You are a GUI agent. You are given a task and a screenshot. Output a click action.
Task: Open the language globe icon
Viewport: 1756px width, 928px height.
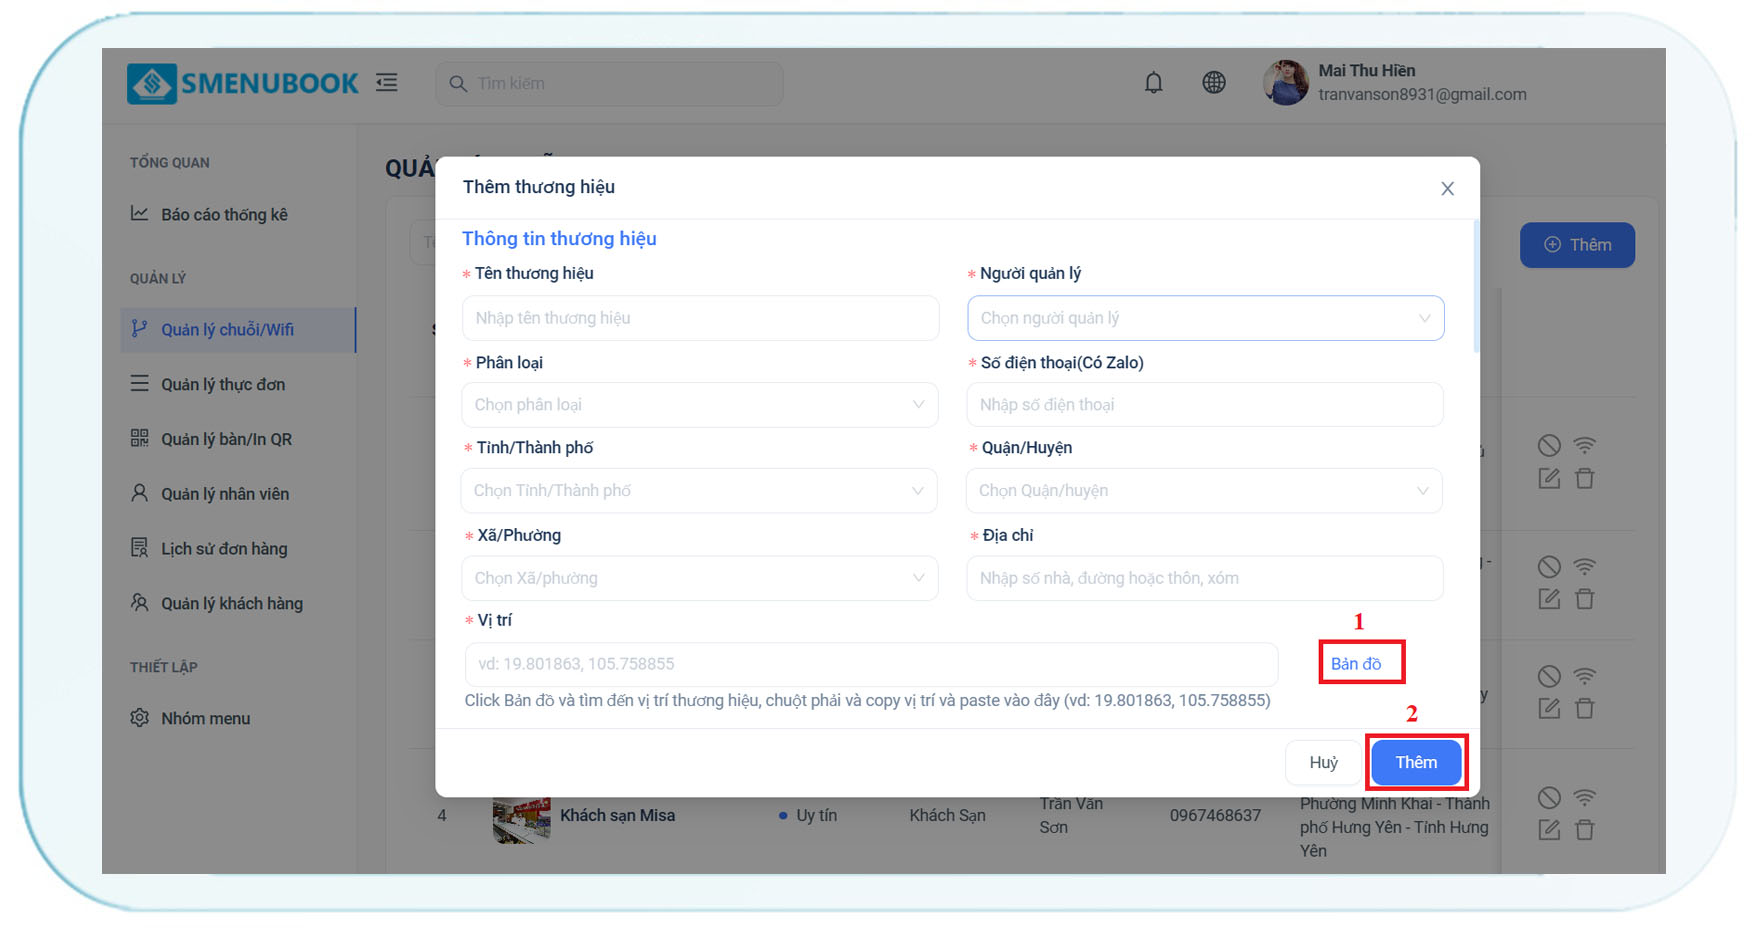point(1213,83)
